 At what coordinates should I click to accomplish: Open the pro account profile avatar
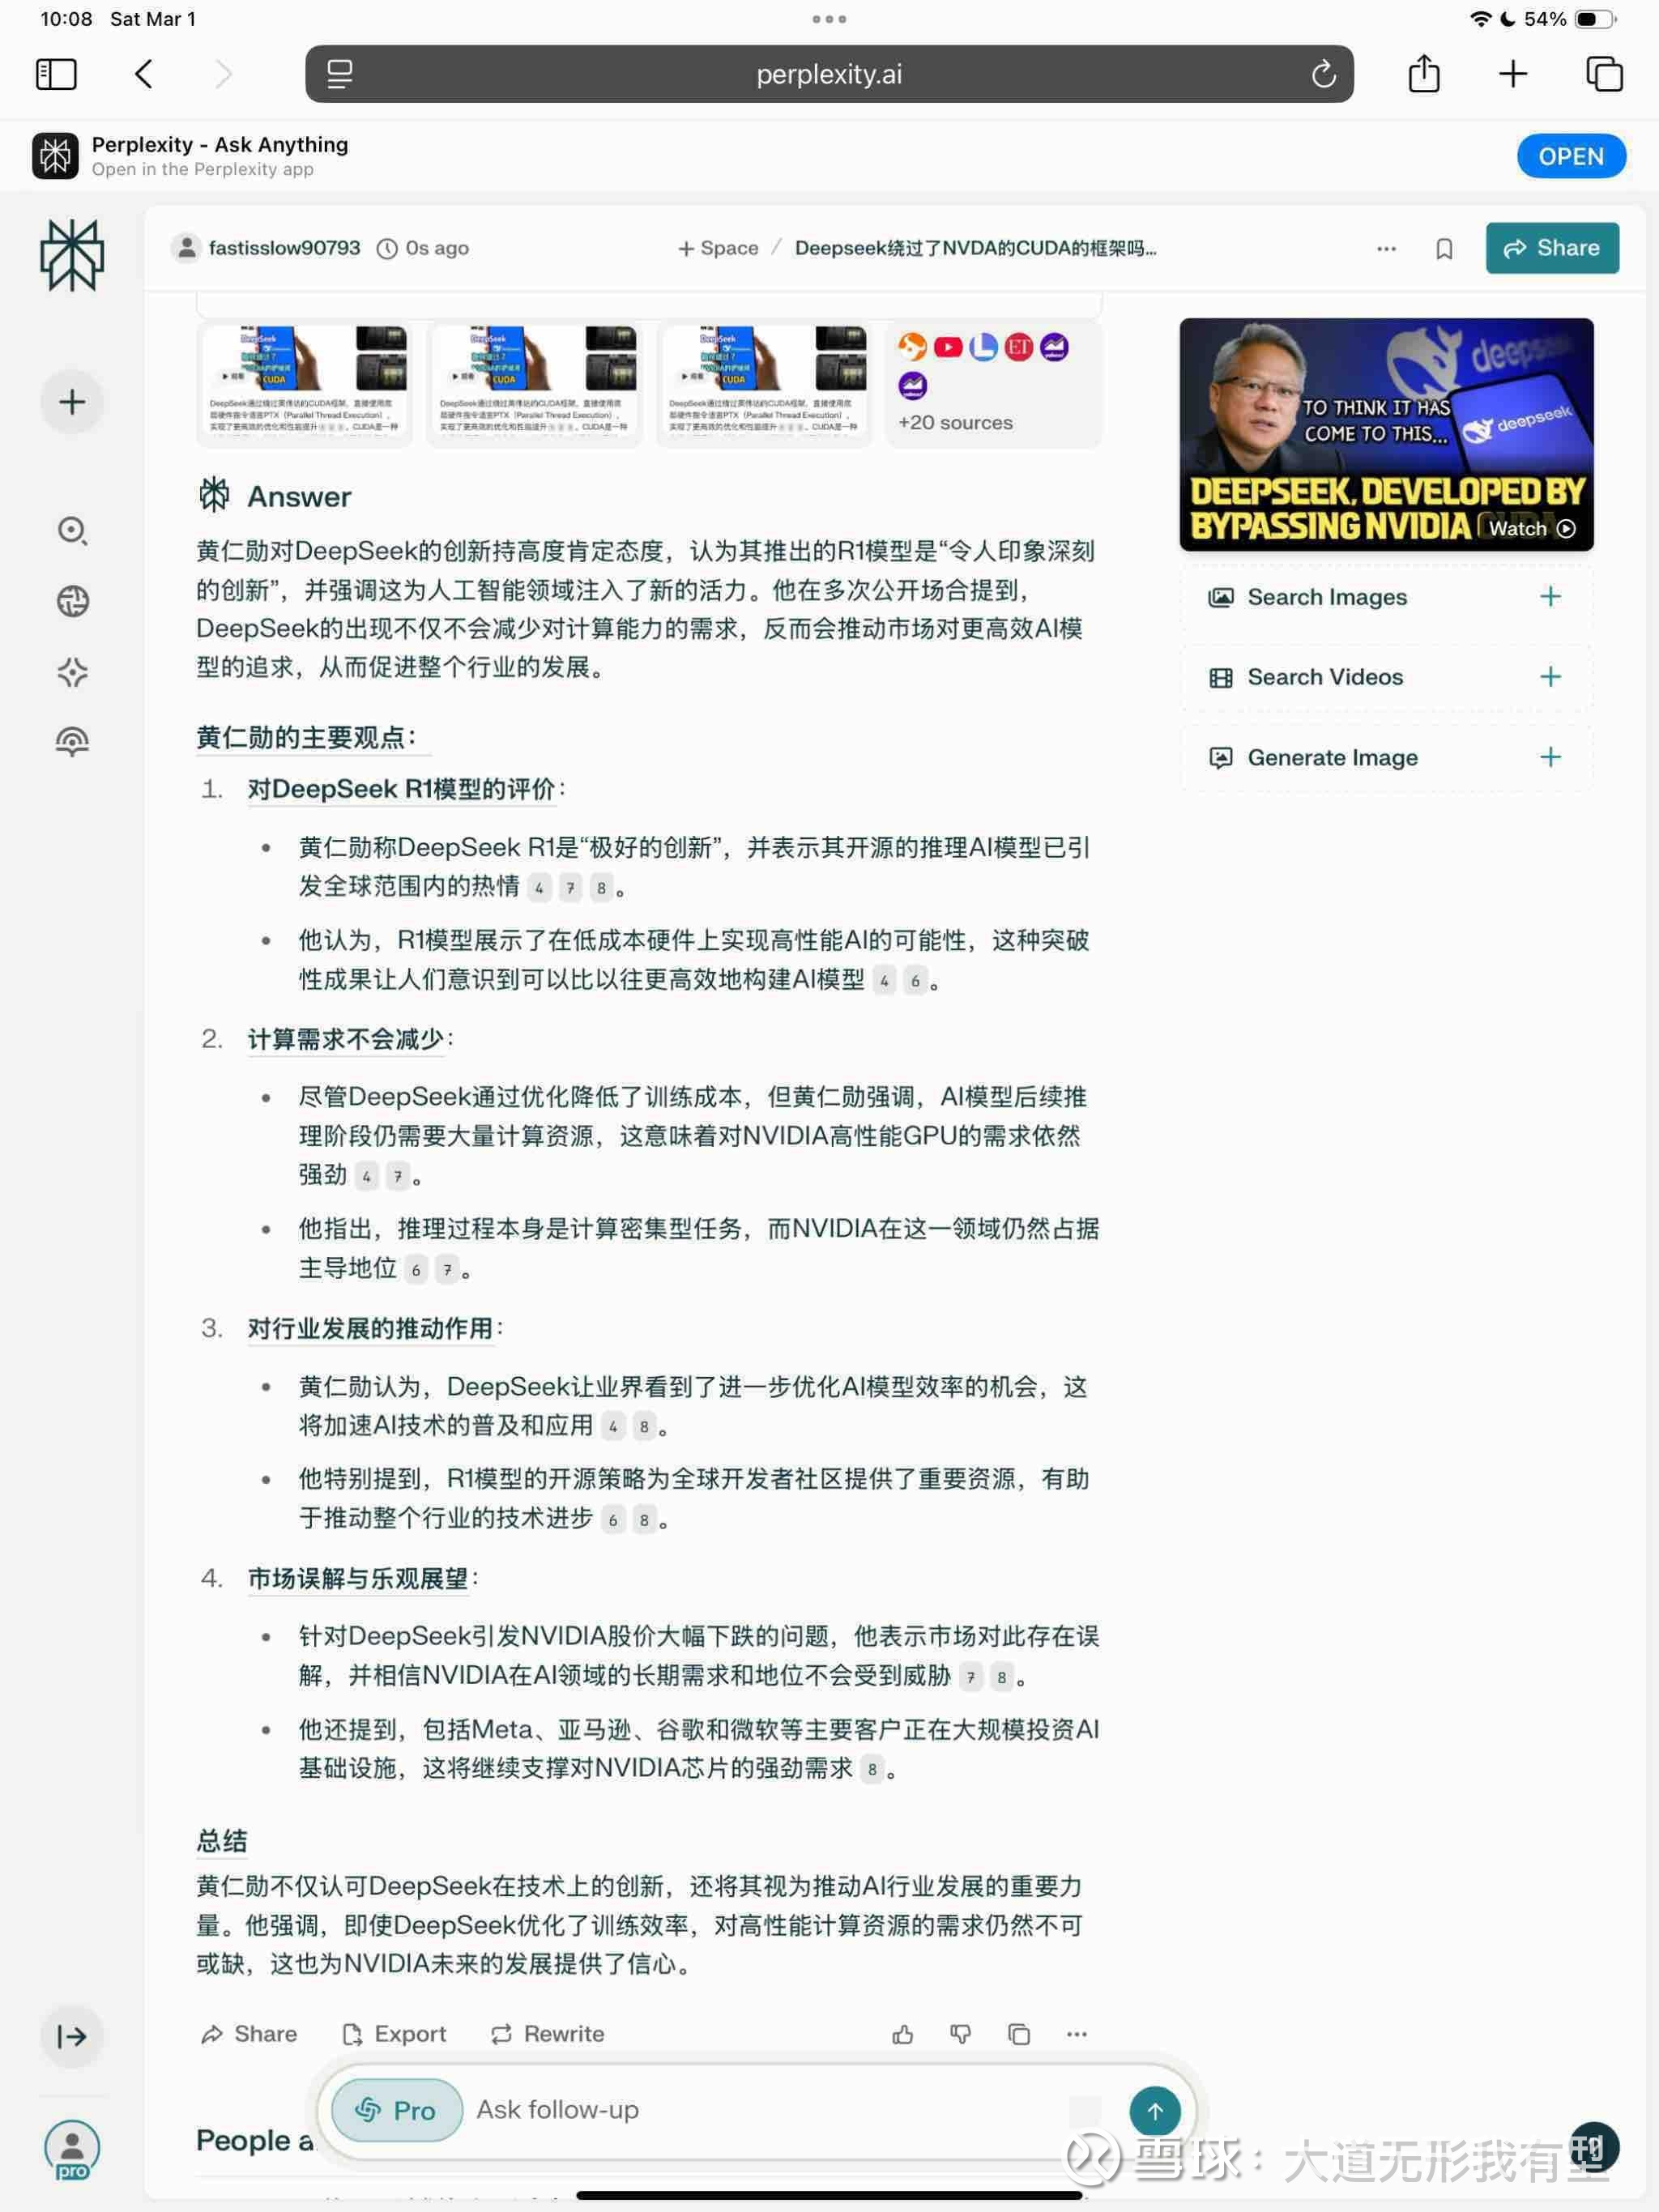(72, 2148)
